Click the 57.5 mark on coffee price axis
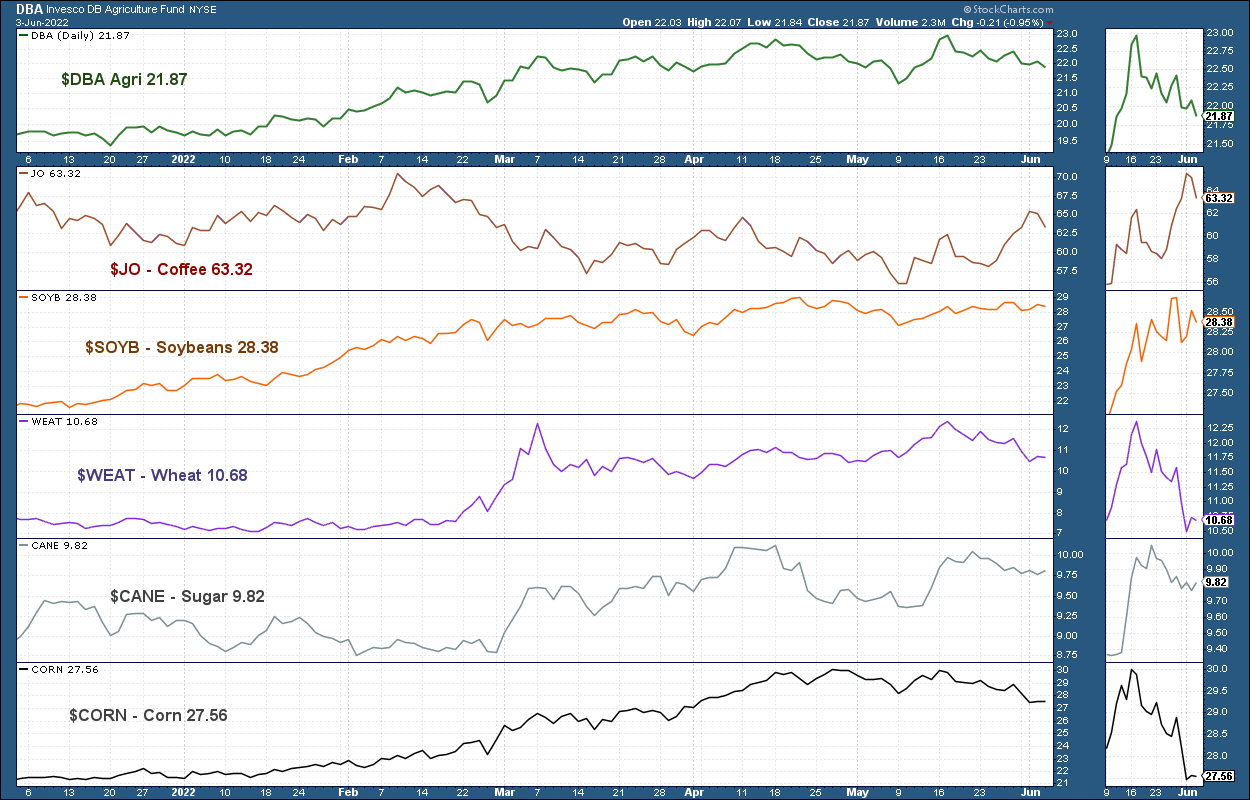The width and height of the screenshot is (1250, 800). 1066,270
